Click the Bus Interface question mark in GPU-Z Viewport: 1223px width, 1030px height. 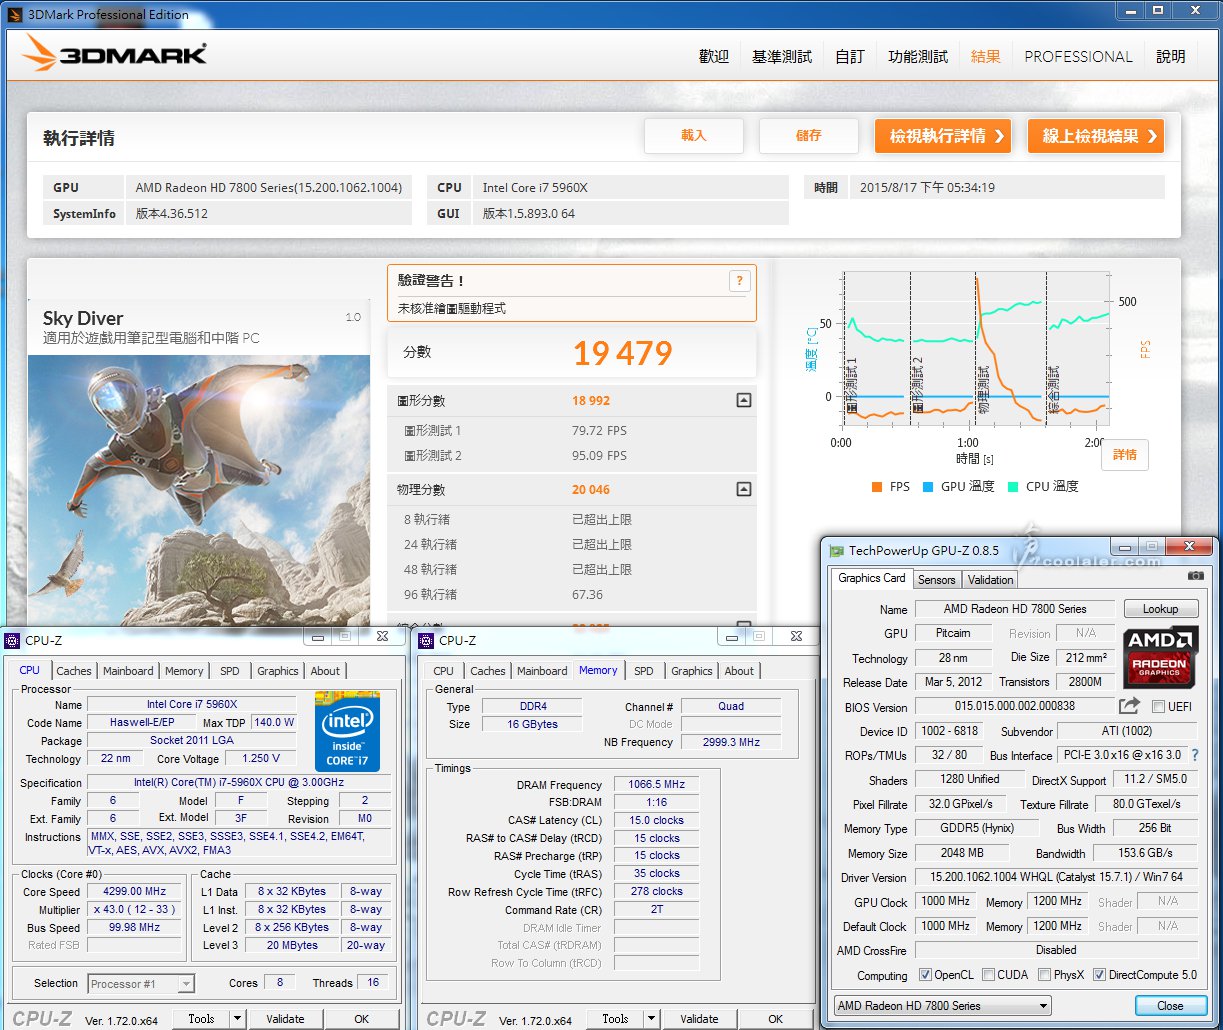pyautogui.click(x=1194, y=755)
